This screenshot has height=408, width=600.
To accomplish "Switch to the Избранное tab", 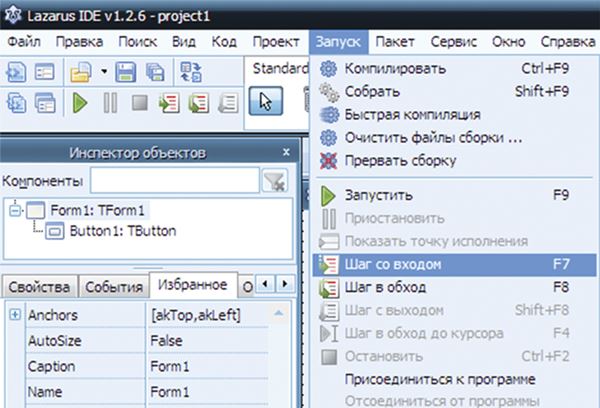I will [193, 285].
